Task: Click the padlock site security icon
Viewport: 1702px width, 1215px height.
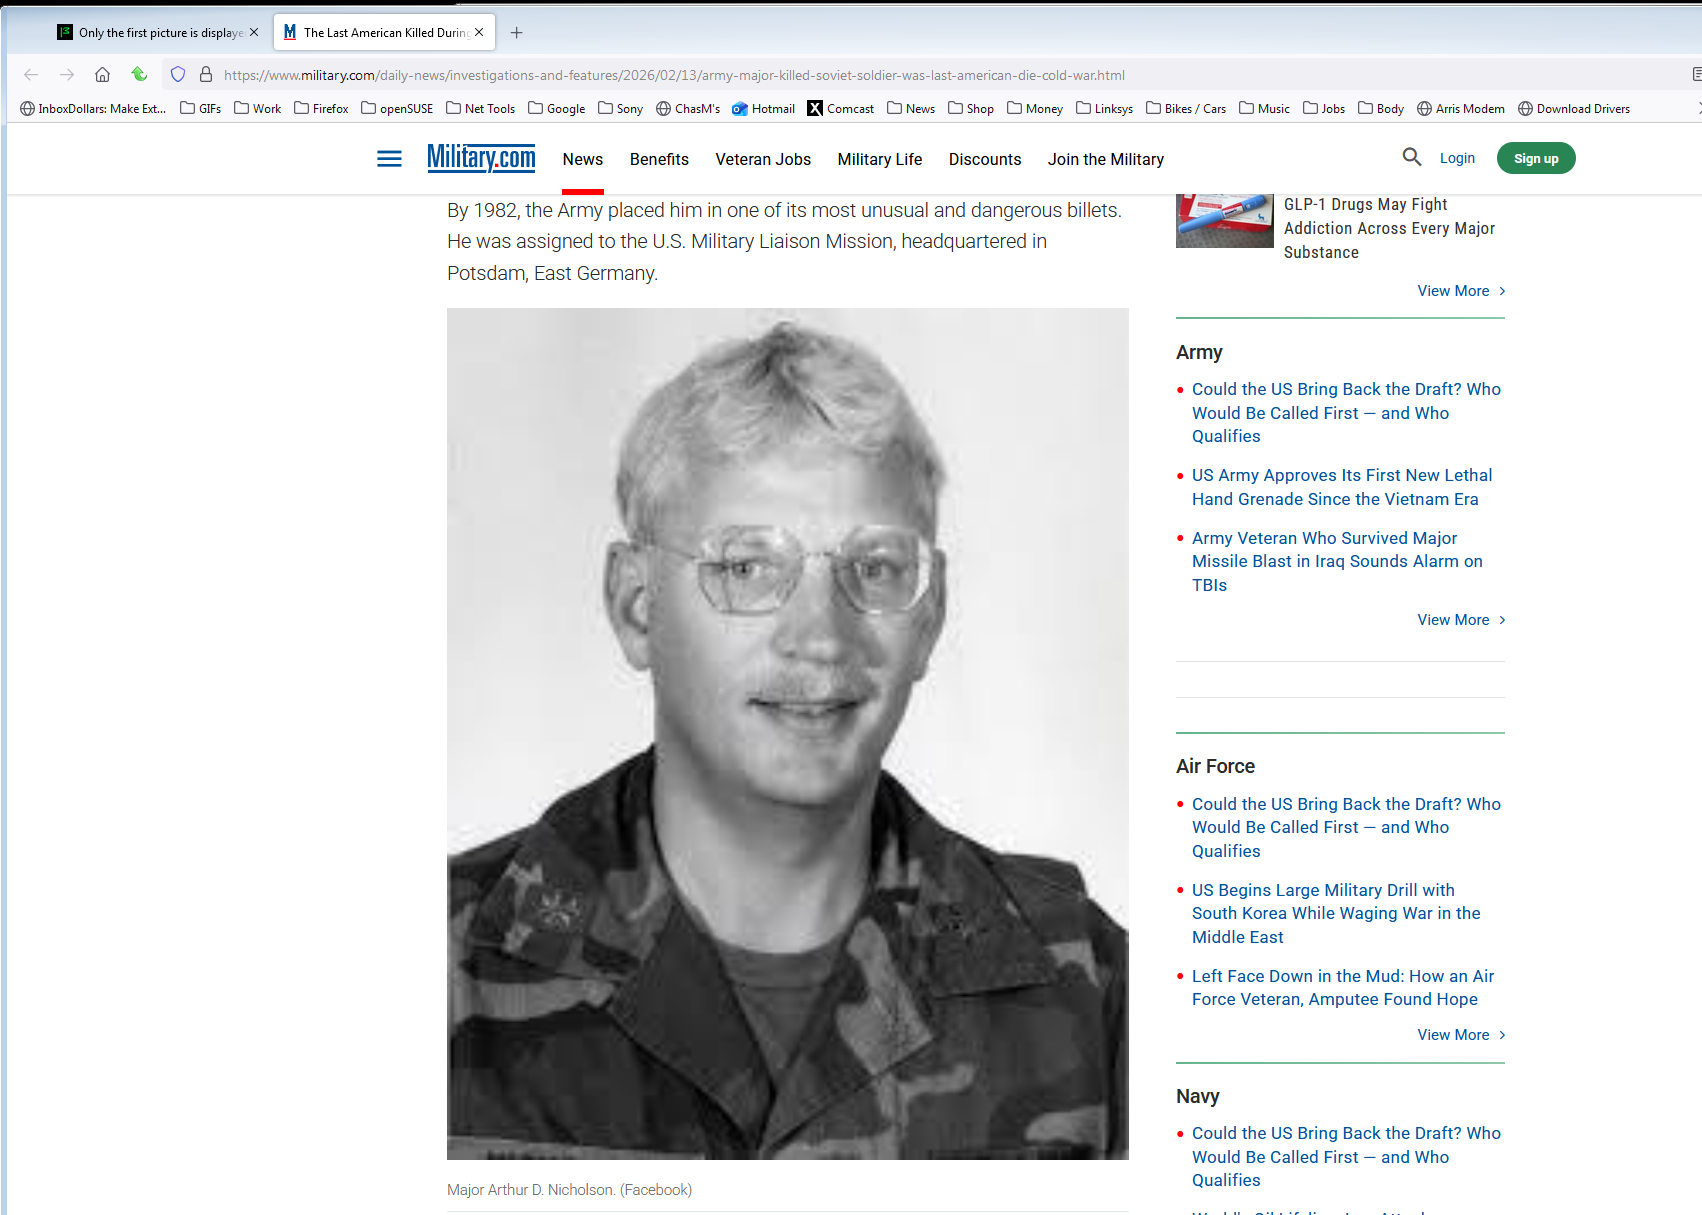Action: (x=206, y=75)
